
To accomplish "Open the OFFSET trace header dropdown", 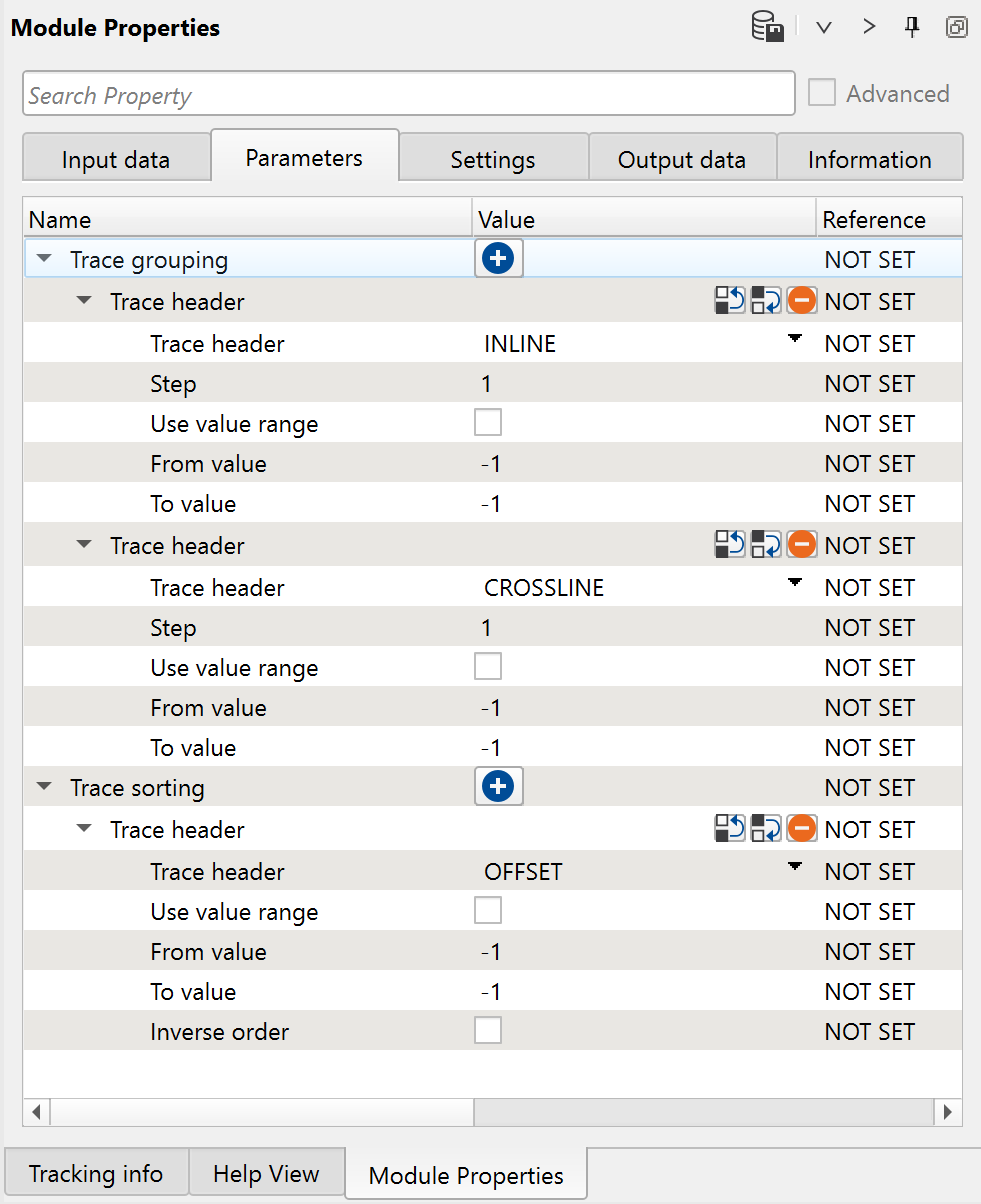I will [795, 868].
